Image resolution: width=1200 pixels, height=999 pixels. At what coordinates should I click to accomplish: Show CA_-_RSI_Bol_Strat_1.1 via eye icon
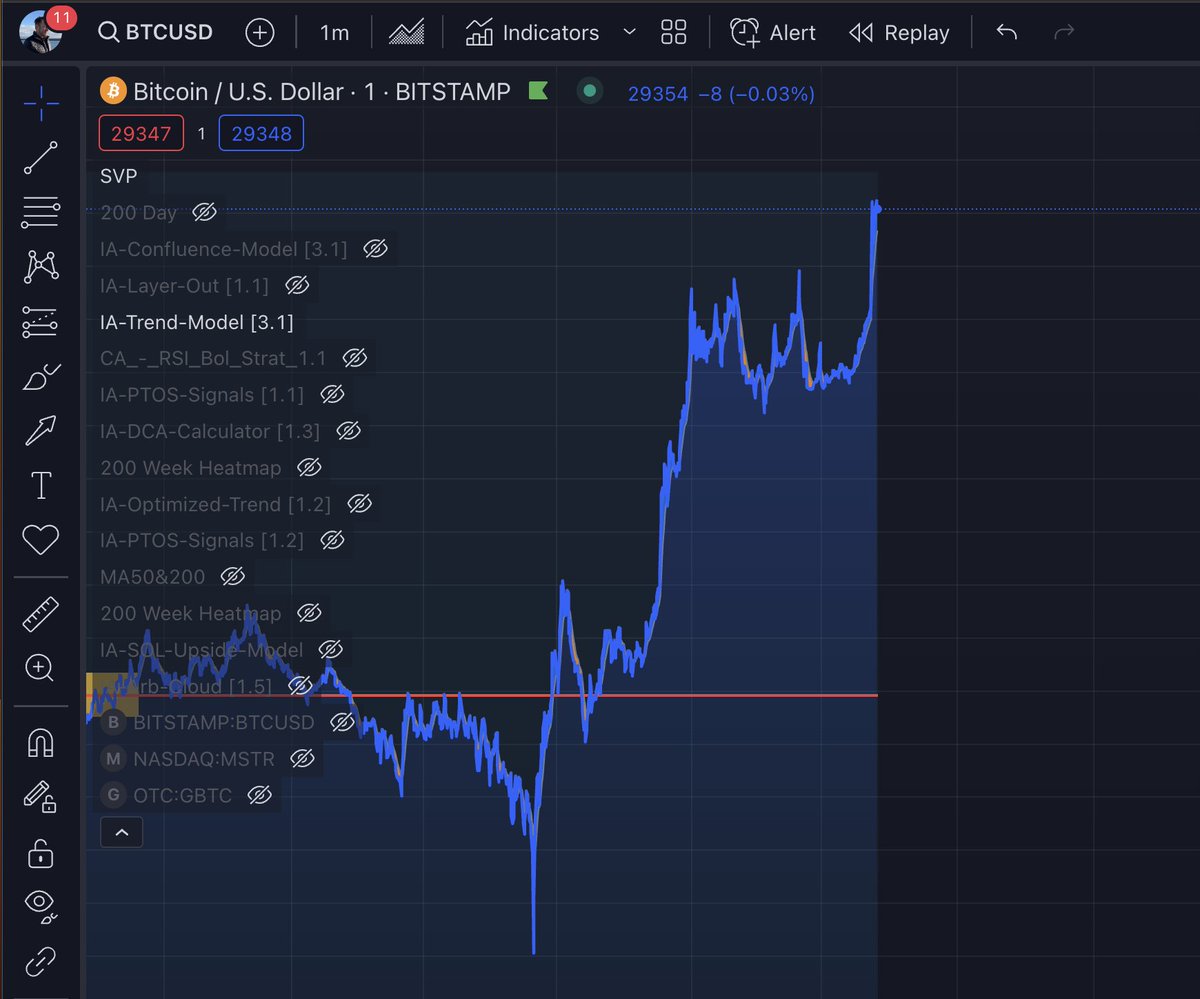[354, 358]
